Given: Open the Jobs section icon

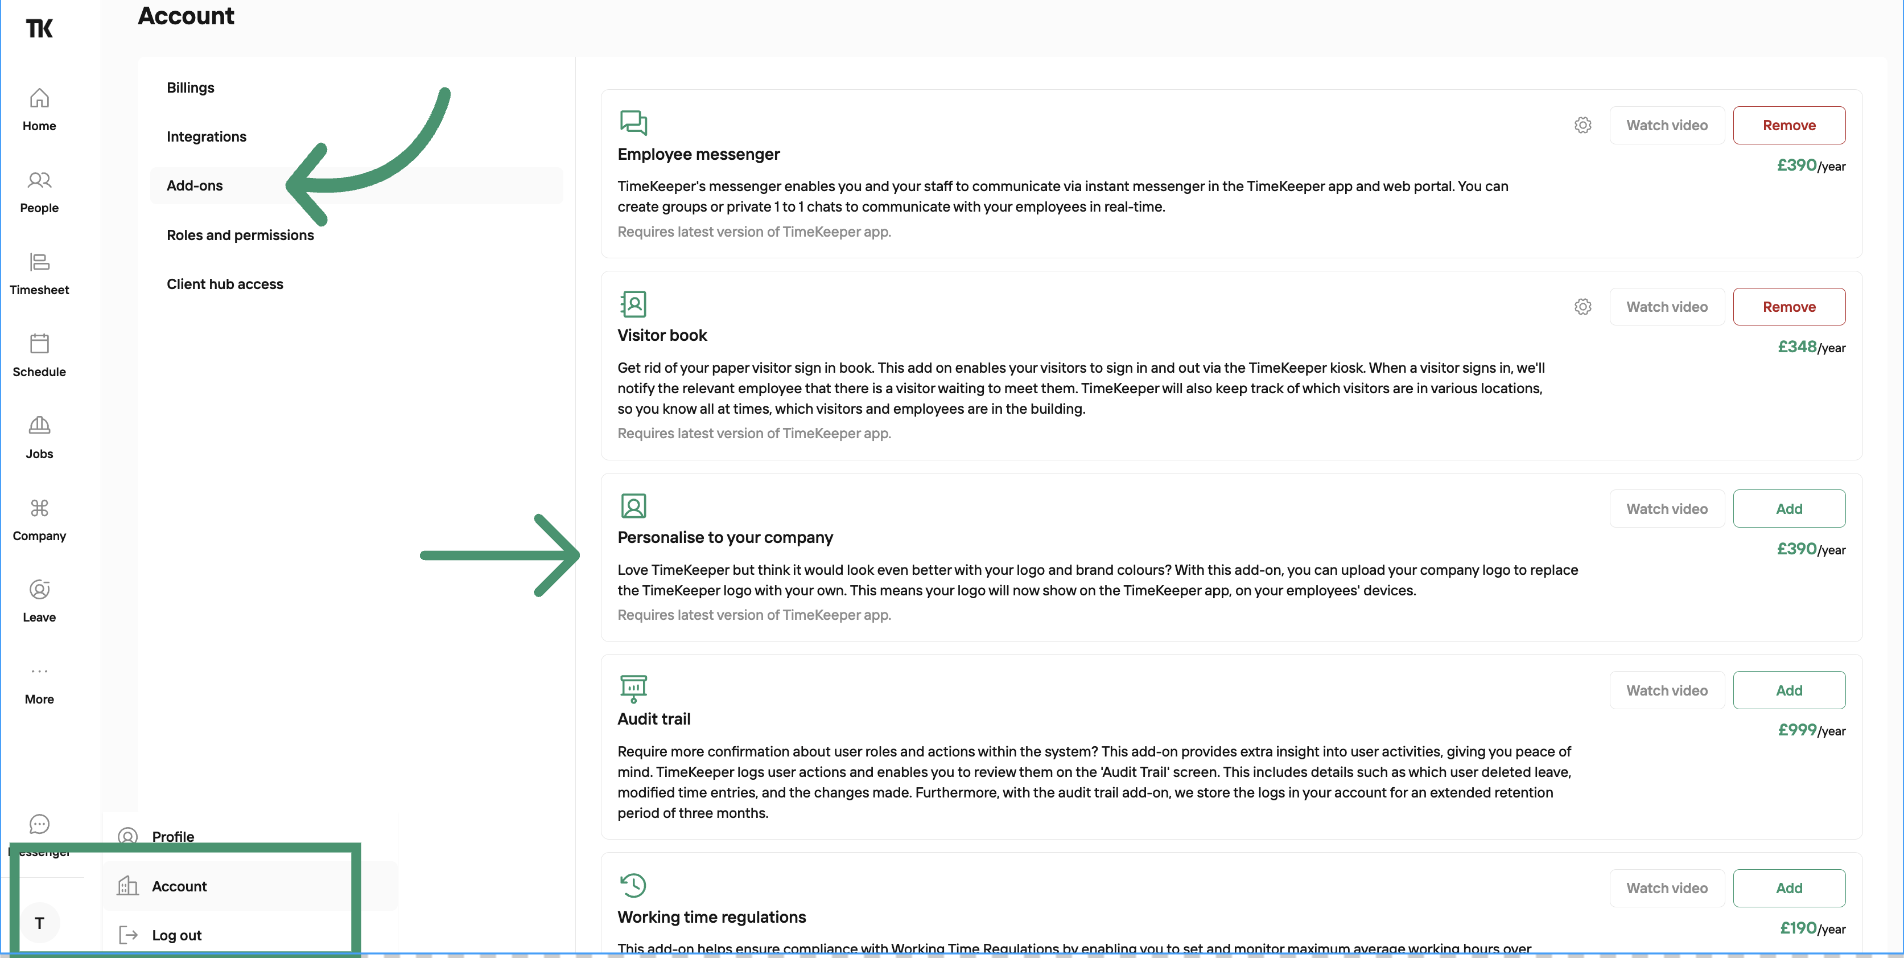Looking at the screenshot, I should (39, 426).
